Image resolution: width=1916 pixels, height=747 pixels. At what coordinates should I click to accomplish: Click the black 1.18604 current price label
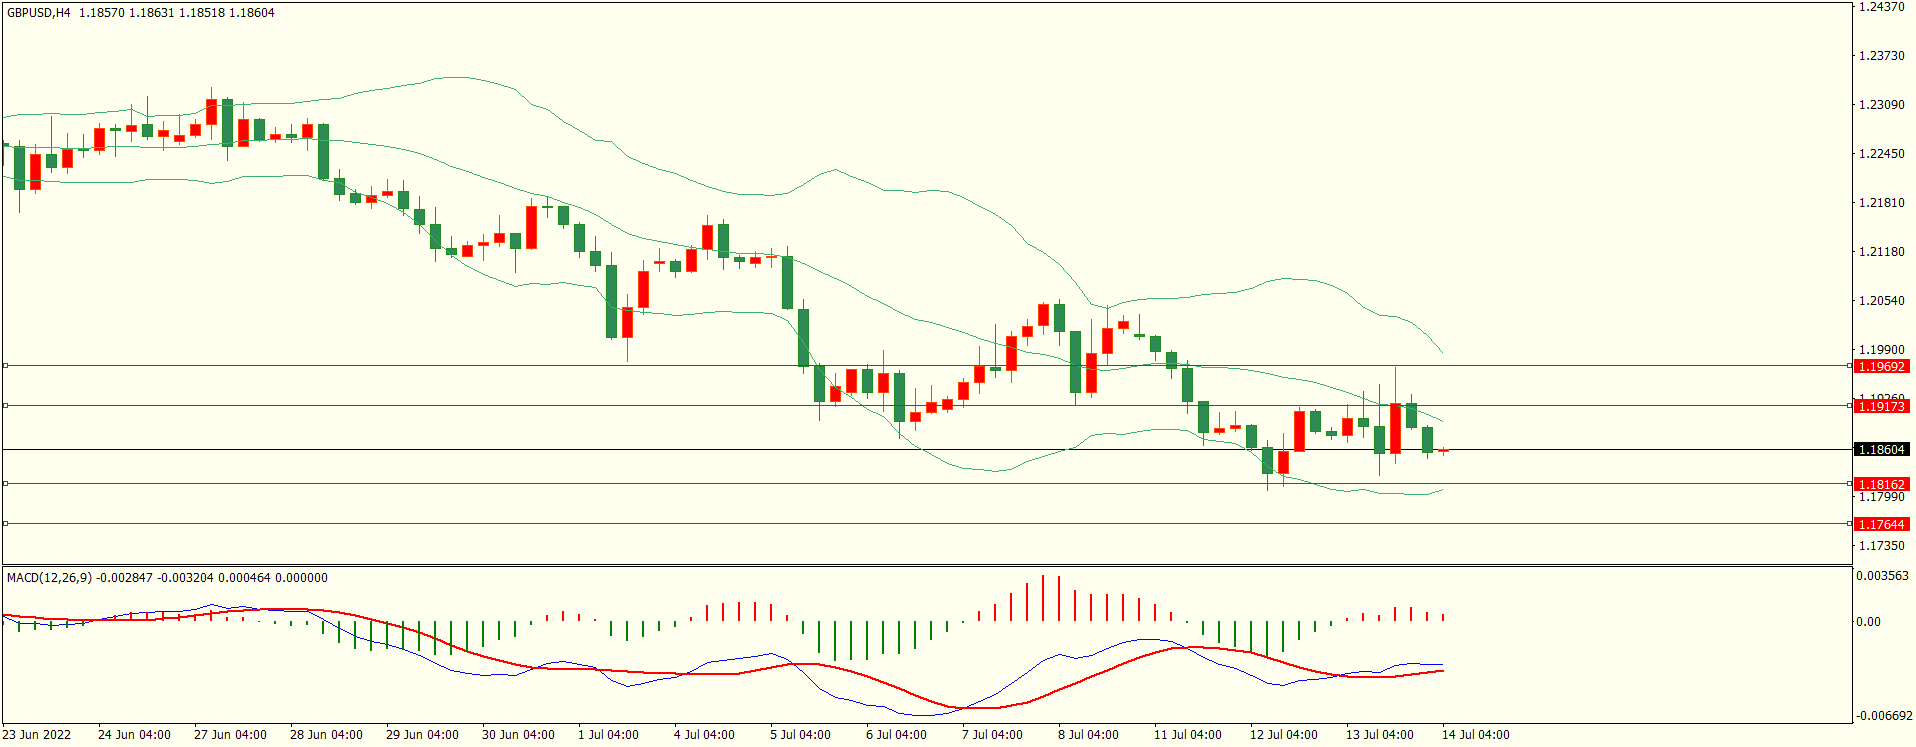point(1881,450)
